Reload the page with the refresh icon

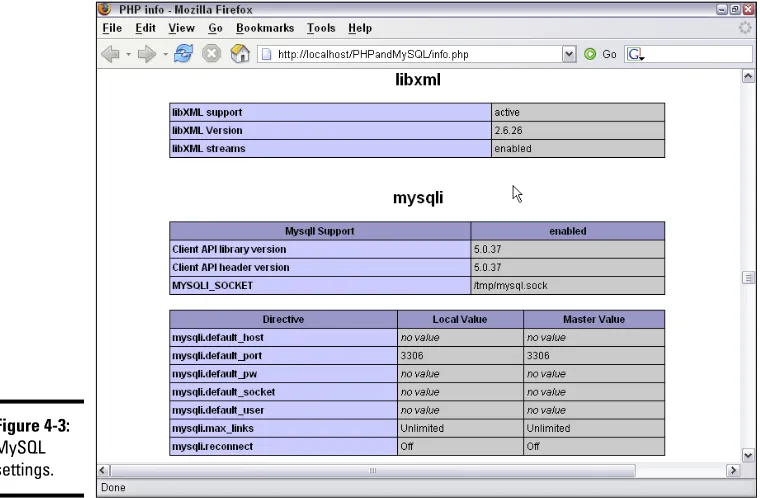pyautogui.click(x=183, y=53)
